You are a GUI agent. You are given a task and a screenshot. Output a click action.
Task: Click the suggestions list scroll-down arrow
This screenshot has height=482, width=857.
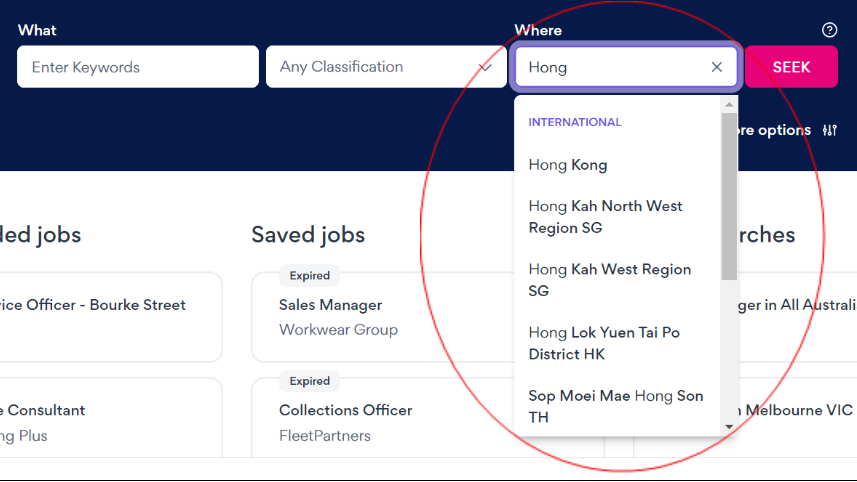729,426
